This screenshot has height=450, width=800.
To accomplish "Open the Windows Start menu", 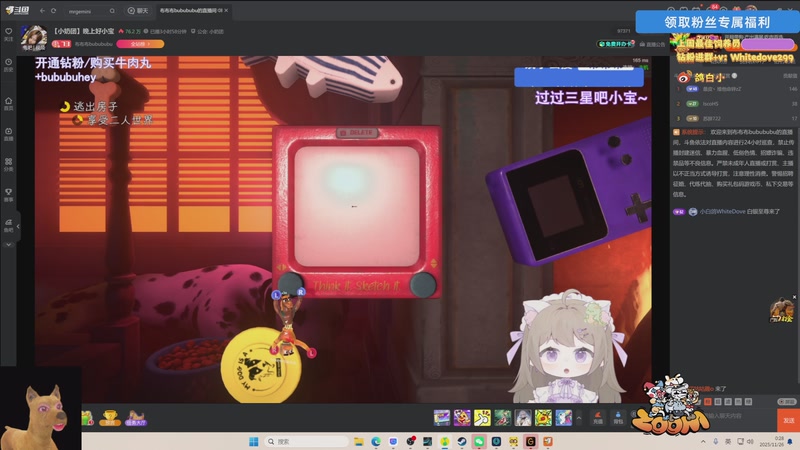I will pyautogui.click(x=254, y=441).
